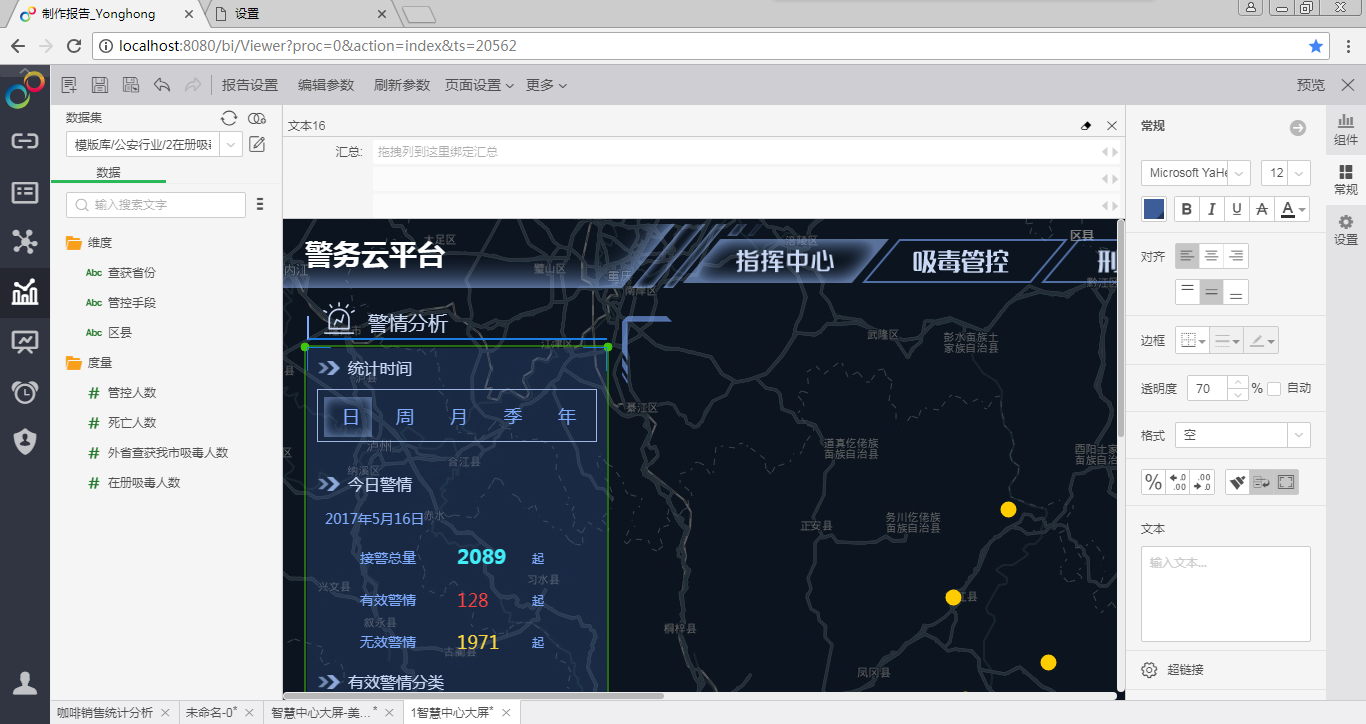This screenshot has height=724, width=1366.
Task: Enable the 自动 transparency checkbox
Action: pyautogui.click(x=1274, y=389)
